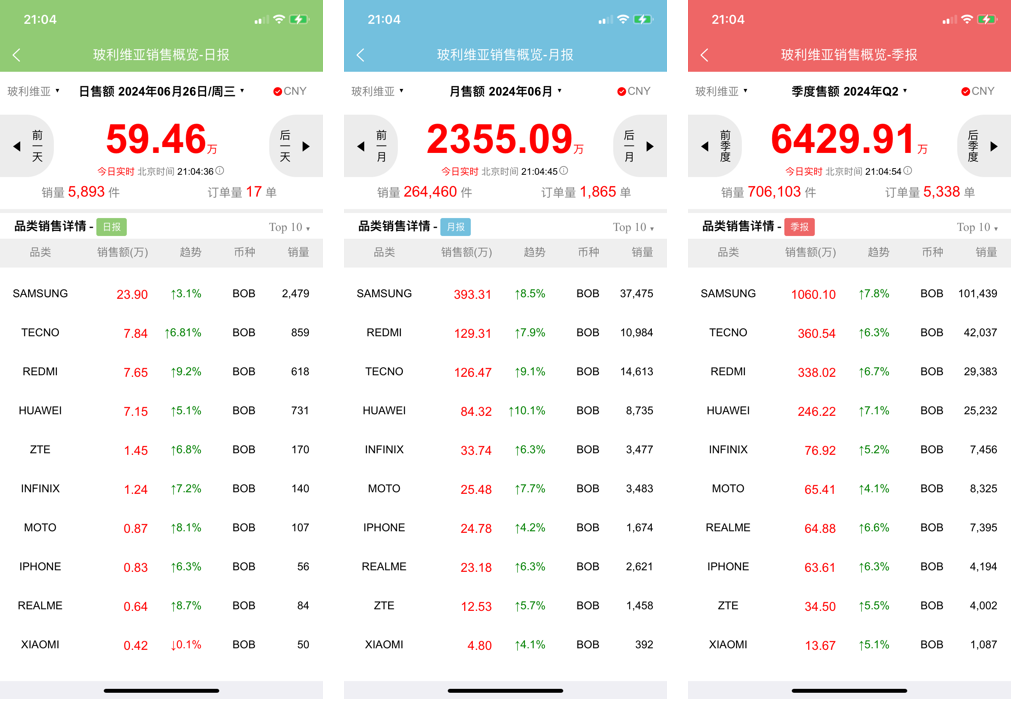Open 玻利维亚 country dropdown in monthly report
Screen dimensions: 1011x701
377,92
